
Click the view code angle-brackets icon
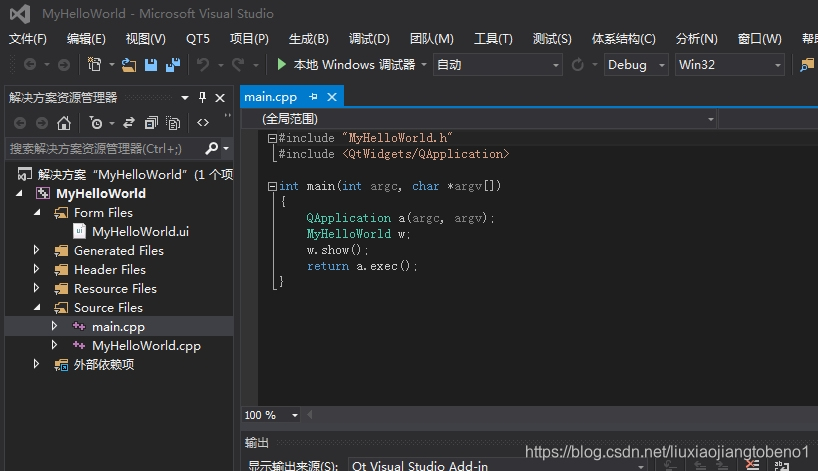pos(203,123)
